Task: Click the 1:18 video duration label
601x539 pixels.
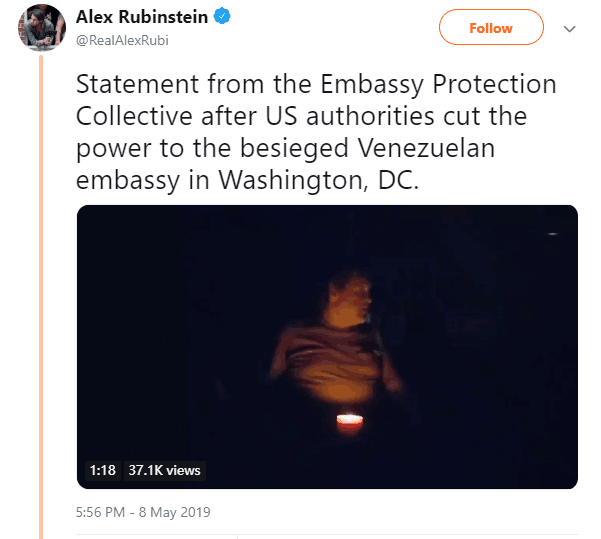Action: click(x=103, y=470)
